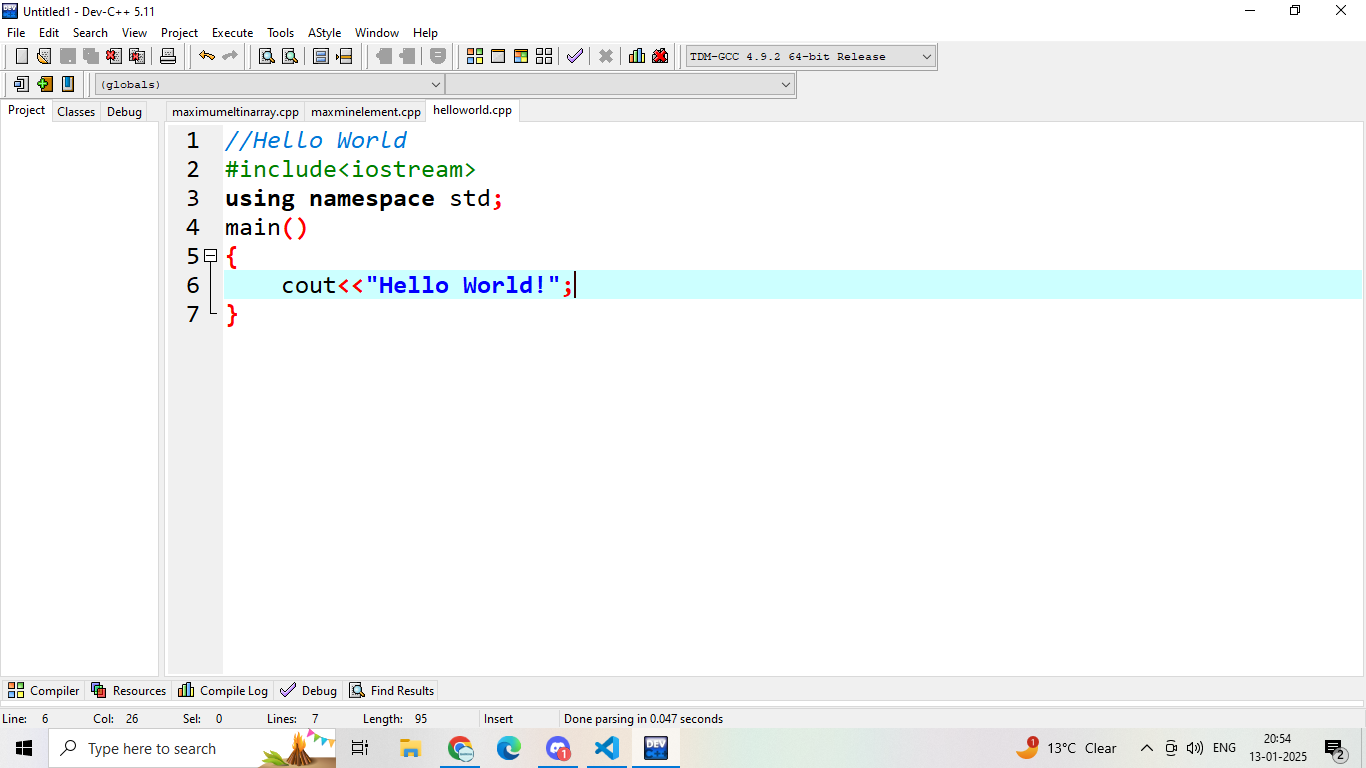Click the greyed Save file icon
Viewport: 1366px width, 768px height.
tap(67, 56)
